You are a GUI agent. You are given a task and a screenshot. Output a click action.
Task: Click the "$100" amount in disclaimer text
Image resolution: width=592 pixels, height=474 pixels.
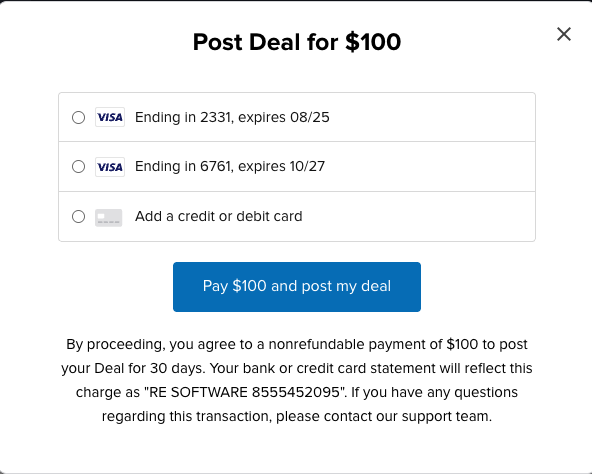click(462, 344)
